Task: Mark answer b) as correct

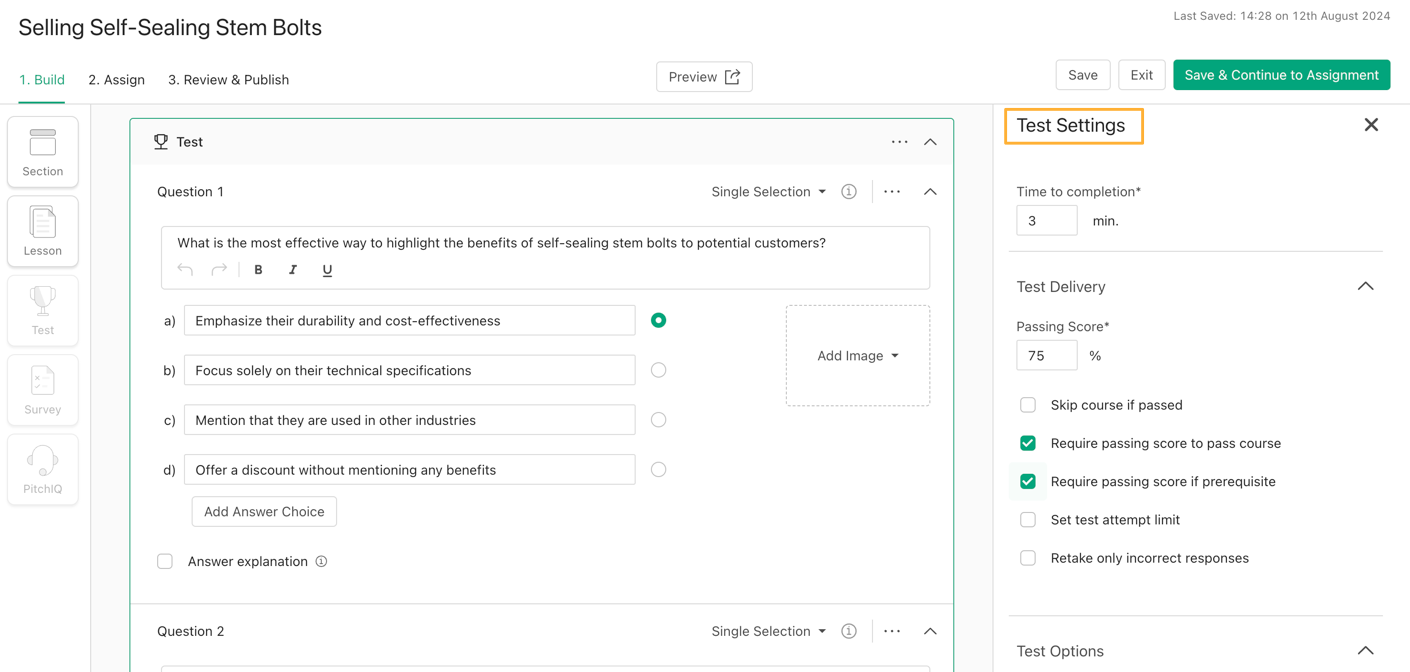Action: pyautogui.click(x=658, y=370)
